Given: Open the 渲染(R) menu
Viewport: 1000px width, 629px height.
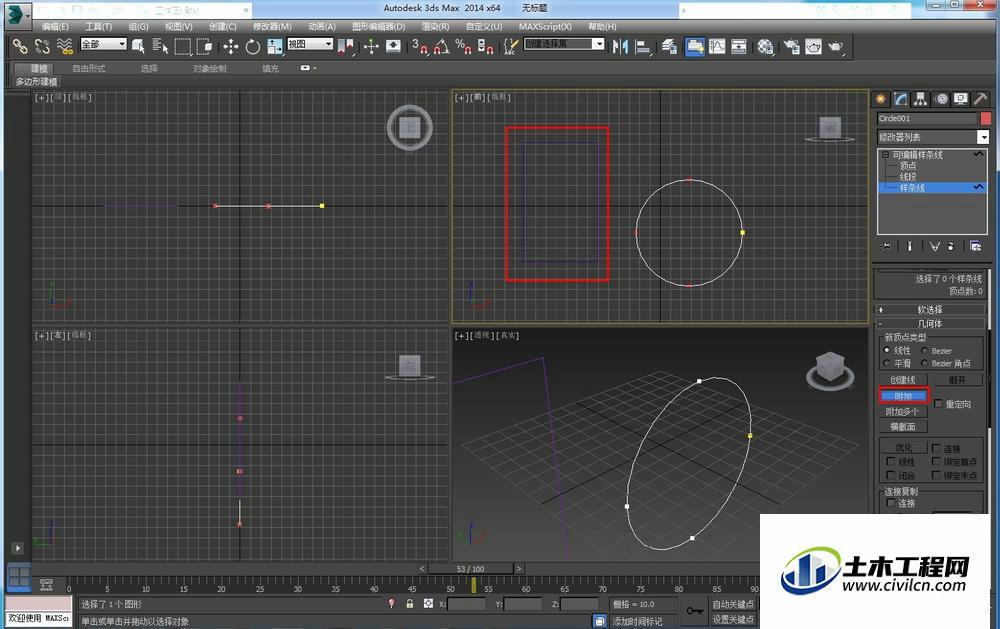Looking at the screenshot, I should tap(435, 26).
